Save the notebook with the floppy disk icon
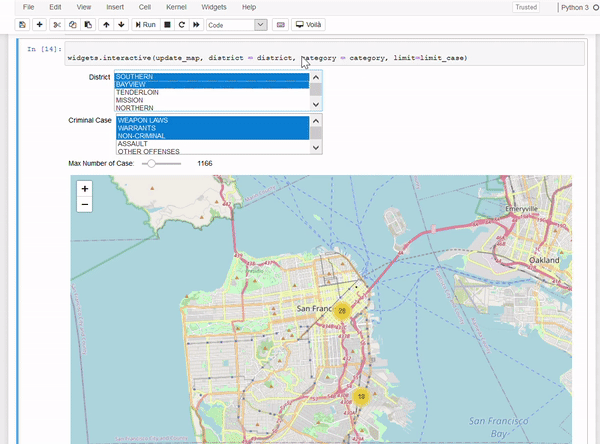The image size is (600, 444). (x=22, y=24)
